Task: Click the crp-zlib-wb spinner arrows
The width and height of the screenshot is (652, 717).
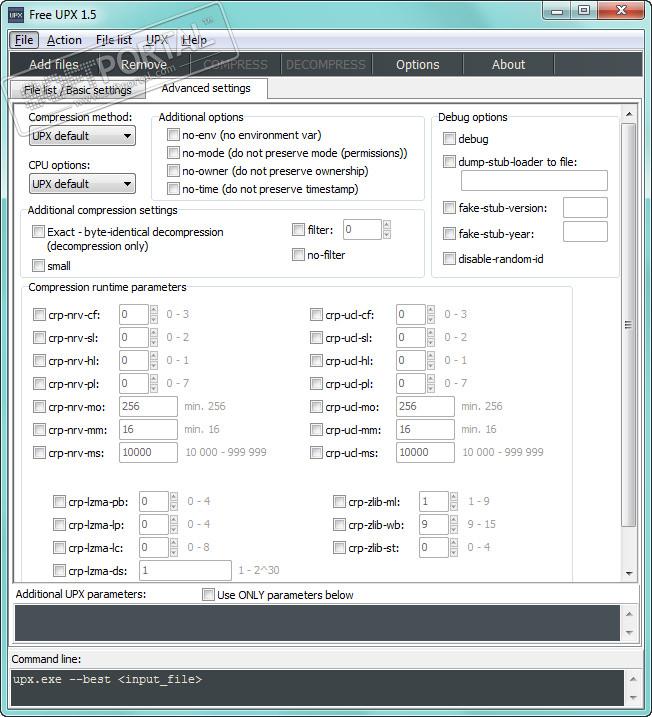Action: coord(454,524)
